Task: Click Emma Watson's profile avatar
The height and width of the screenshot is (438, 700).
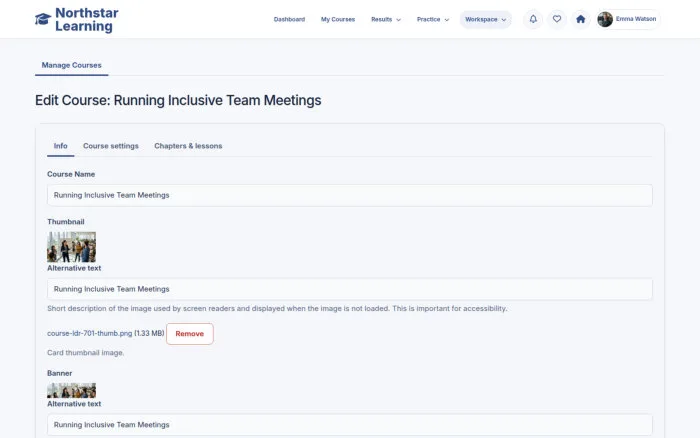Action: tap(605, 19)
